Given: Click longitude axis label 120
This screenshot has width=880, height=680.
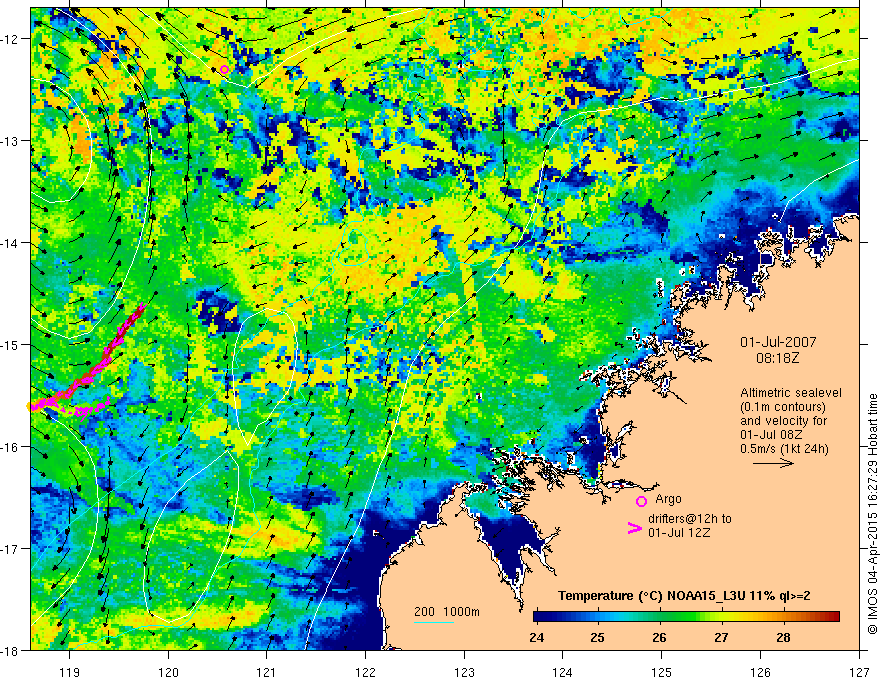Looking at the screenshot, I should tap(168, 672).
